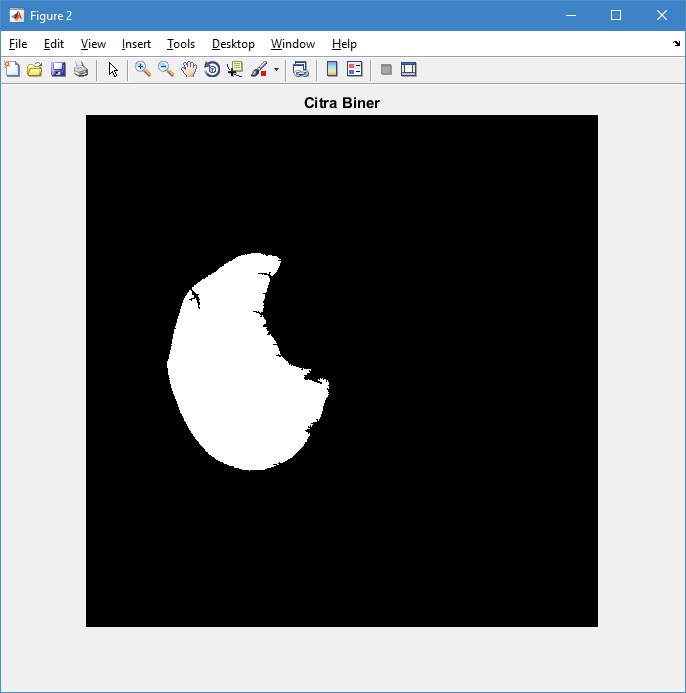Viewport: 686px width, 693px height.
Task: Activate the Pan hand tool
Action: pyautogui.click(x=189, y=69)
